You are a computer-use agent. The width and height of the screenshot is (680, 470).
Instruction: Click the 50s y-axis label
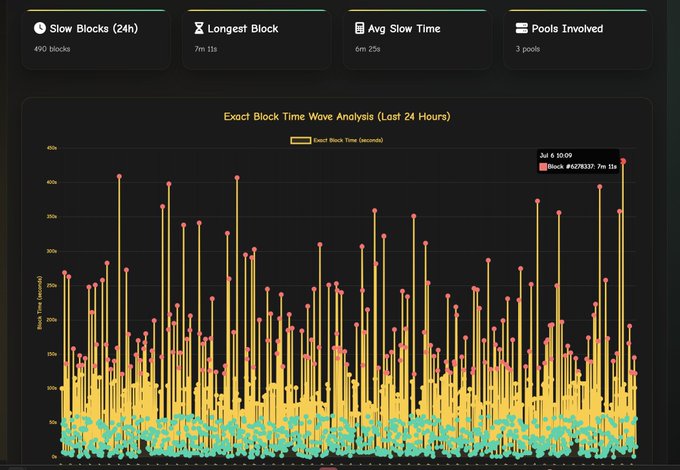[x=53, y=422]
